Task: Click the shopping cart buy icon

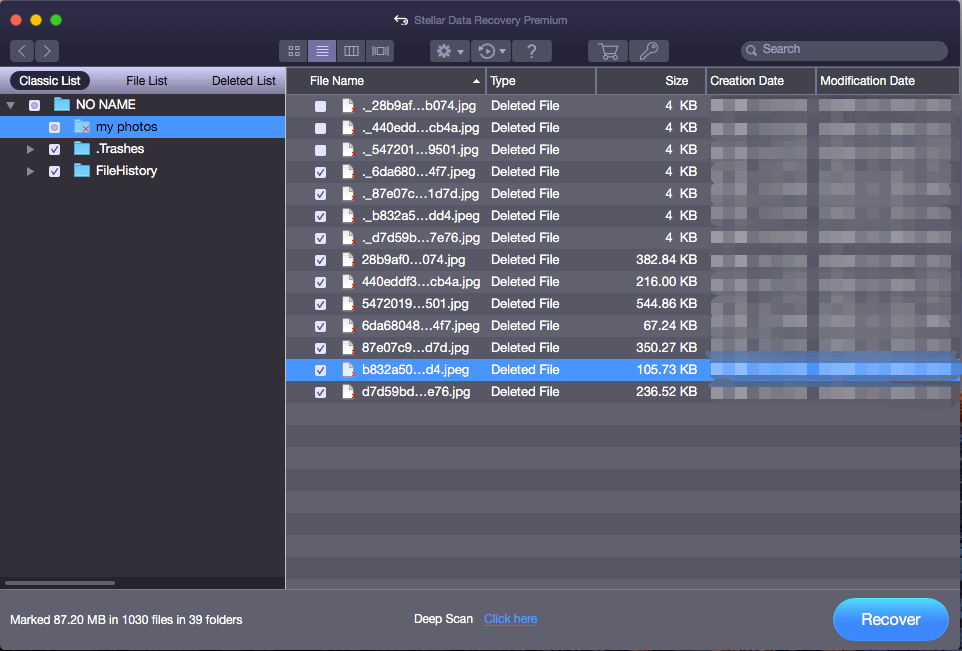Action: click(x=608, y=51)
